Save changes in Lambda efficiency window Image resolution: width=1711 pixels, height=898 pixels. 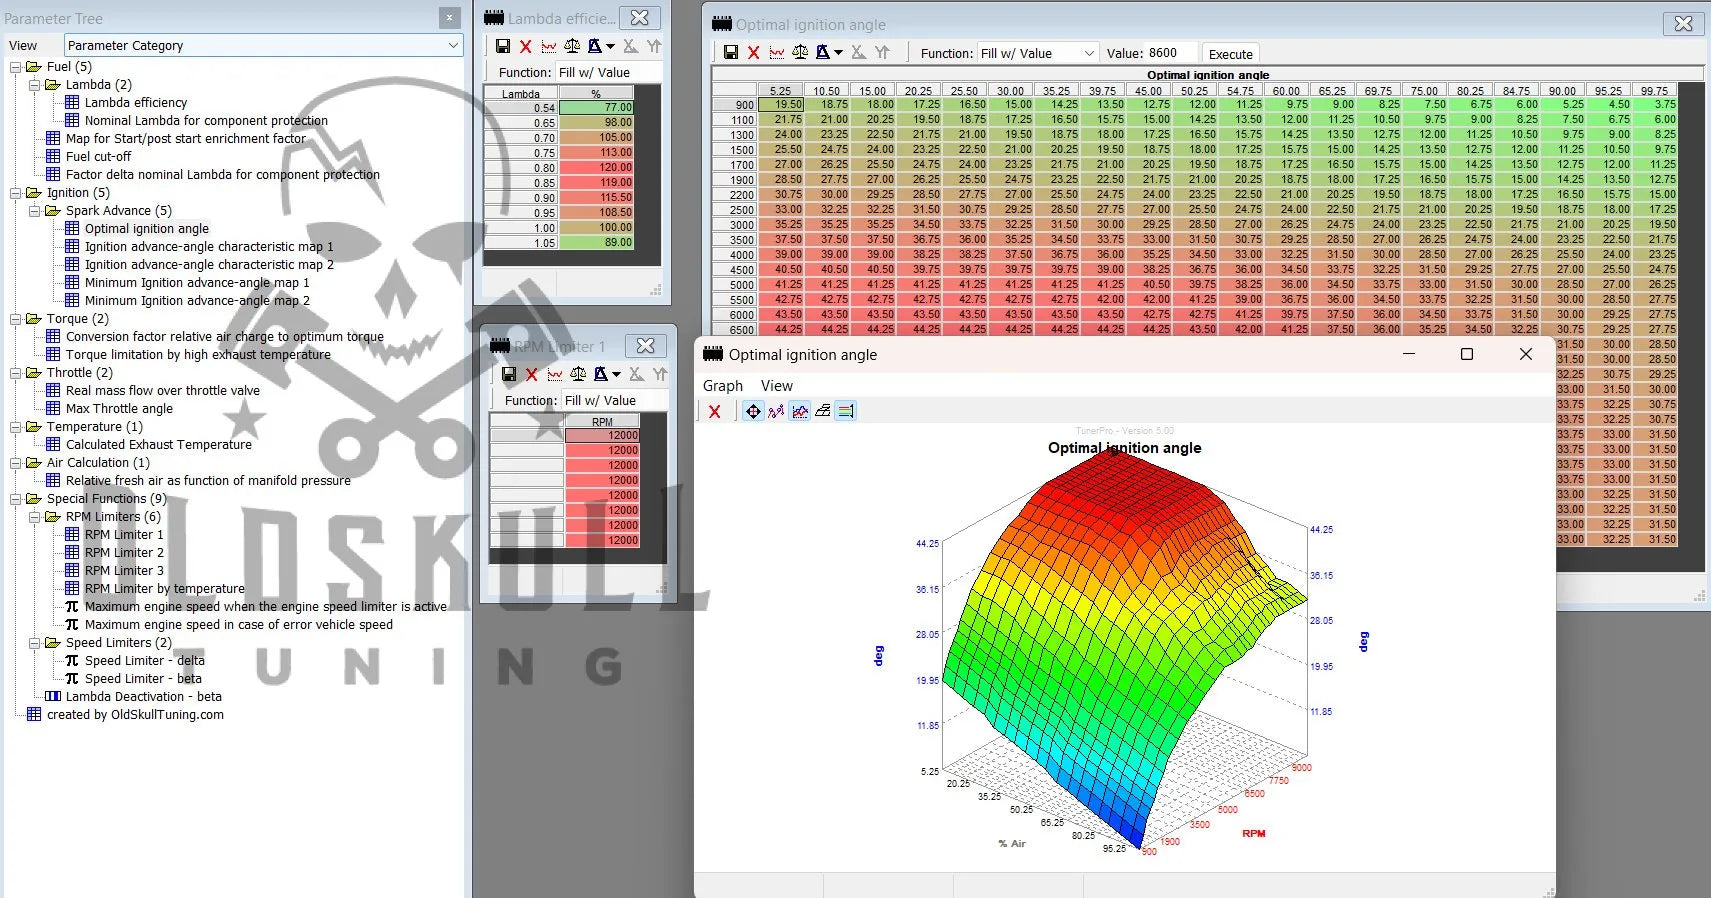pos(503,46)
